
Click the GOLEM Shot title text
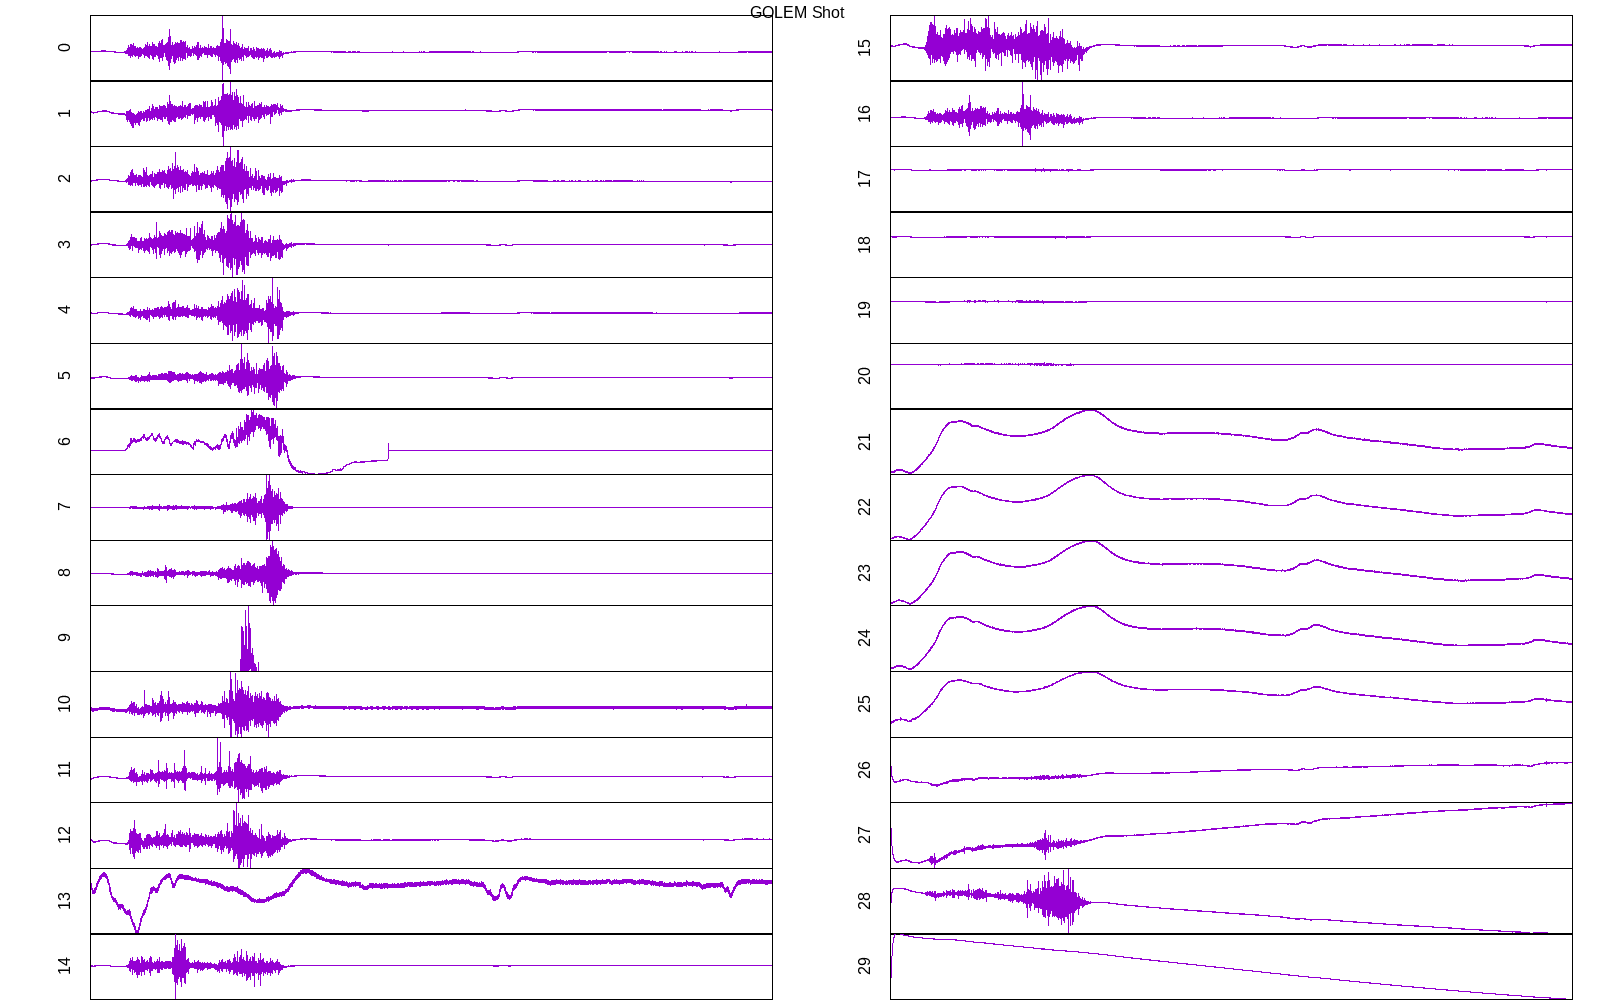[796, 13]
